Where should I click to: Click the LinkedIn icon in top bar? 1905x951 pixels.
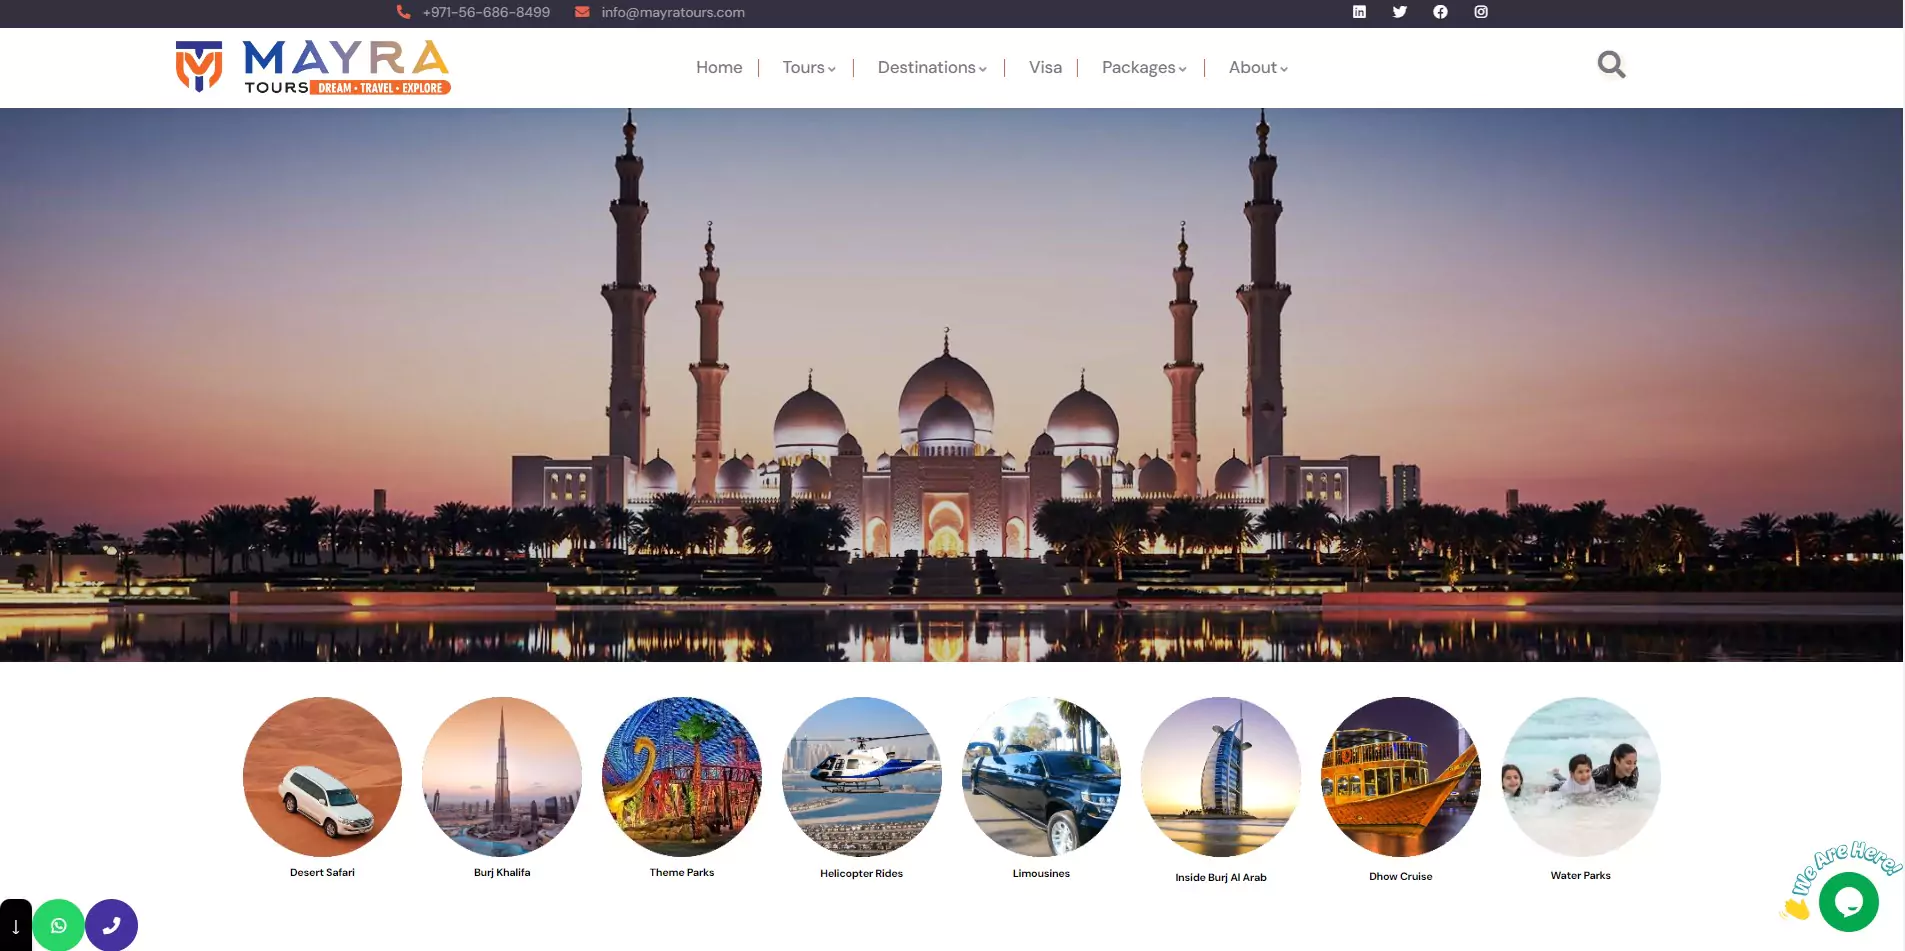(x=1359, y=12)
